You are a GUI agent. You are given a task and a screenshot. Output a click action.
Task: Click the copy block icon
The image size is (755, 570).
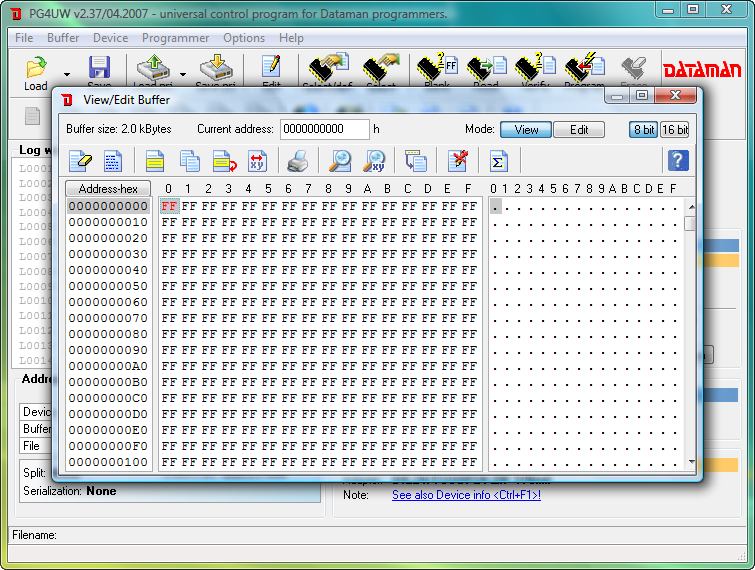click(x=189, y=161)
